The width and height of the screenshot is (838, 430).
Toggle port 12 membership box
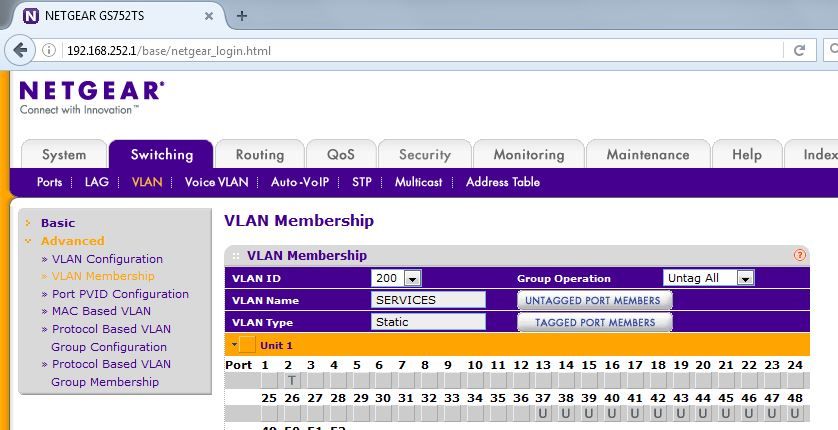pyautogui.click(x=521, y=380)
